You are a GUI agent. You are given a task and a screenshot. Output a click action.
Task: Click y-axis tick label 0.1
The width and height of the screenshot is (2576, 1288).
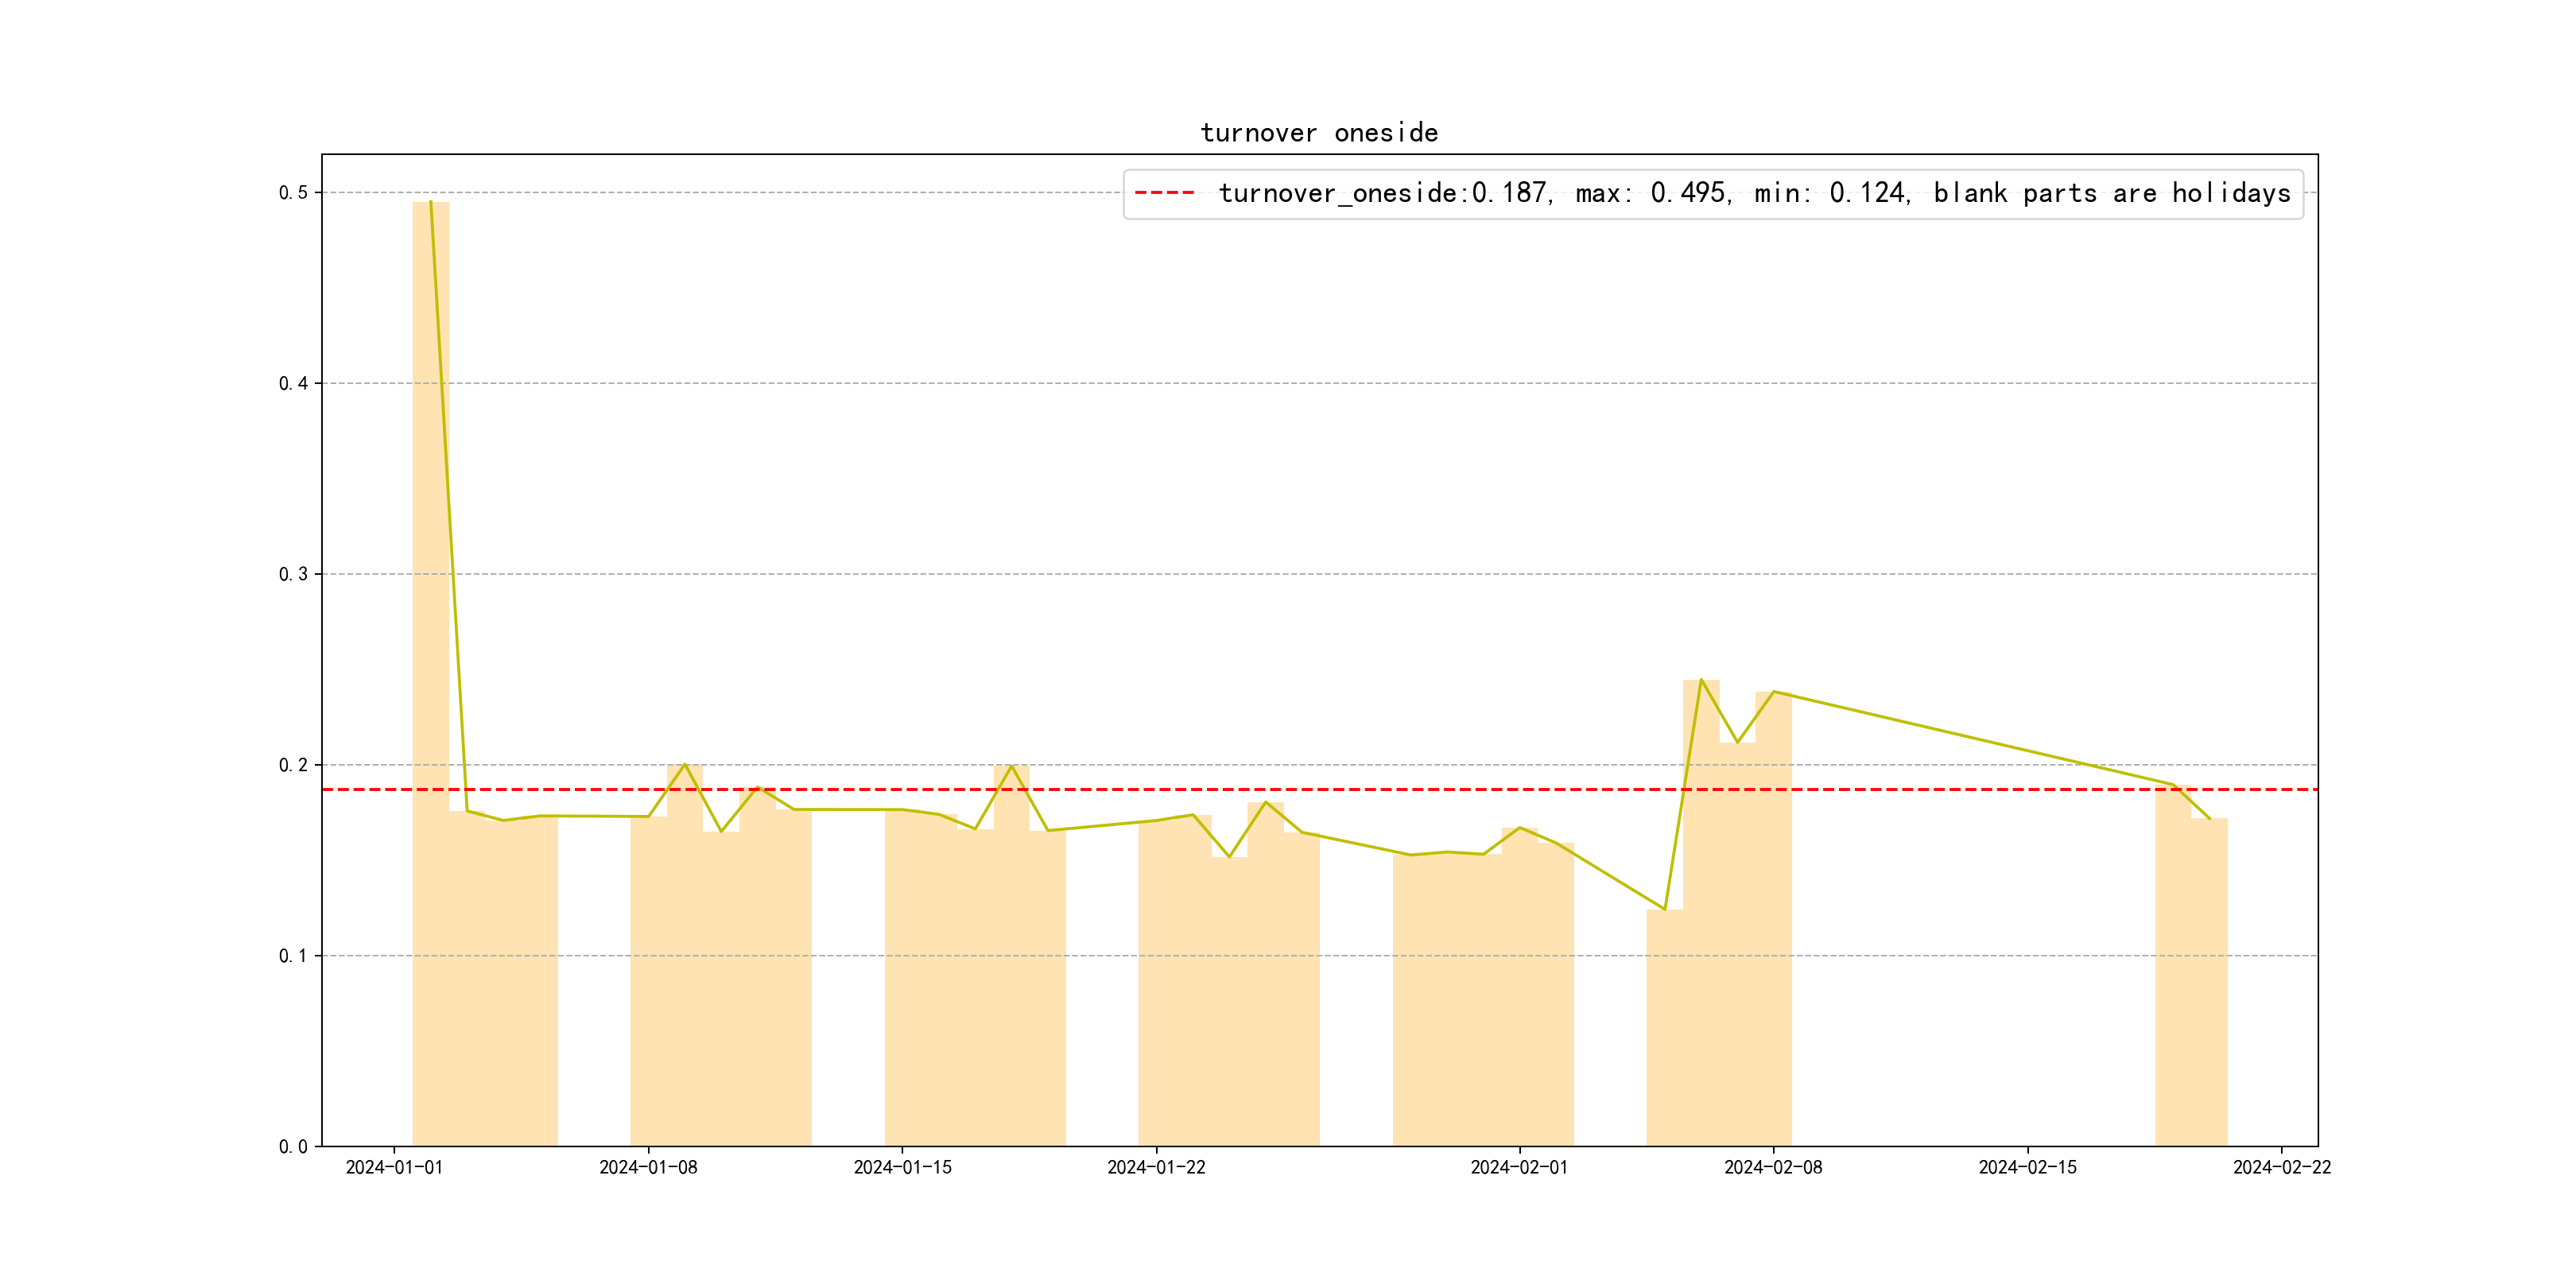tap(293, 956)
